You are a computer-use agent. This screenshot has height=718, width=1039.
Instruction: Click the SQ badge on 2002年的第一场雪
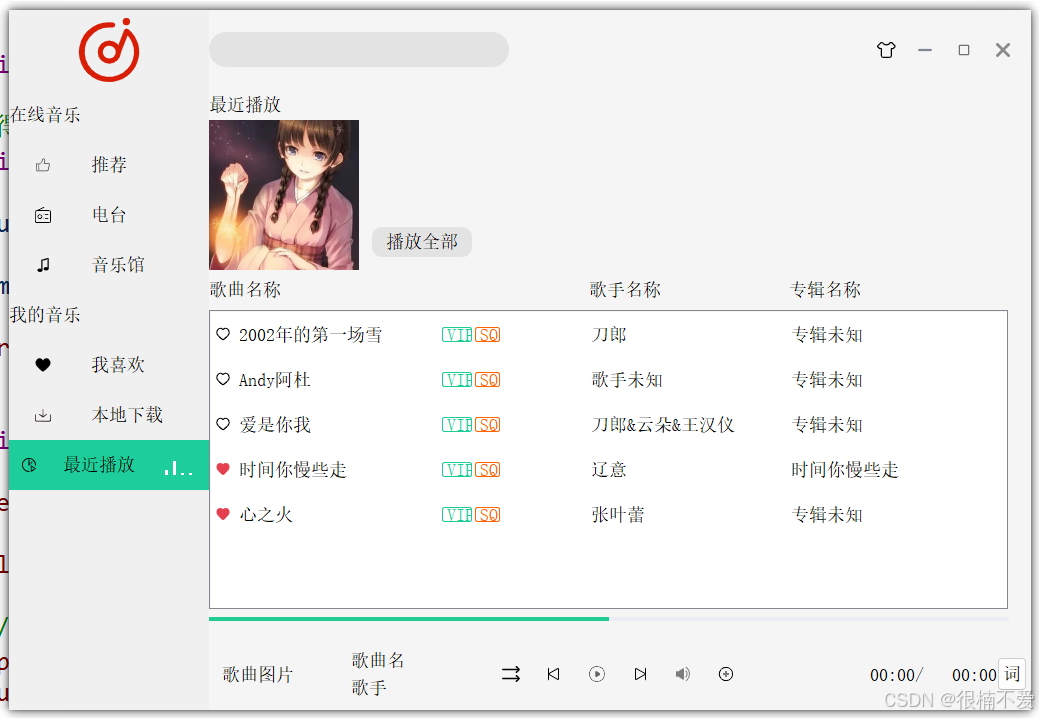click(x=488, y=335)
